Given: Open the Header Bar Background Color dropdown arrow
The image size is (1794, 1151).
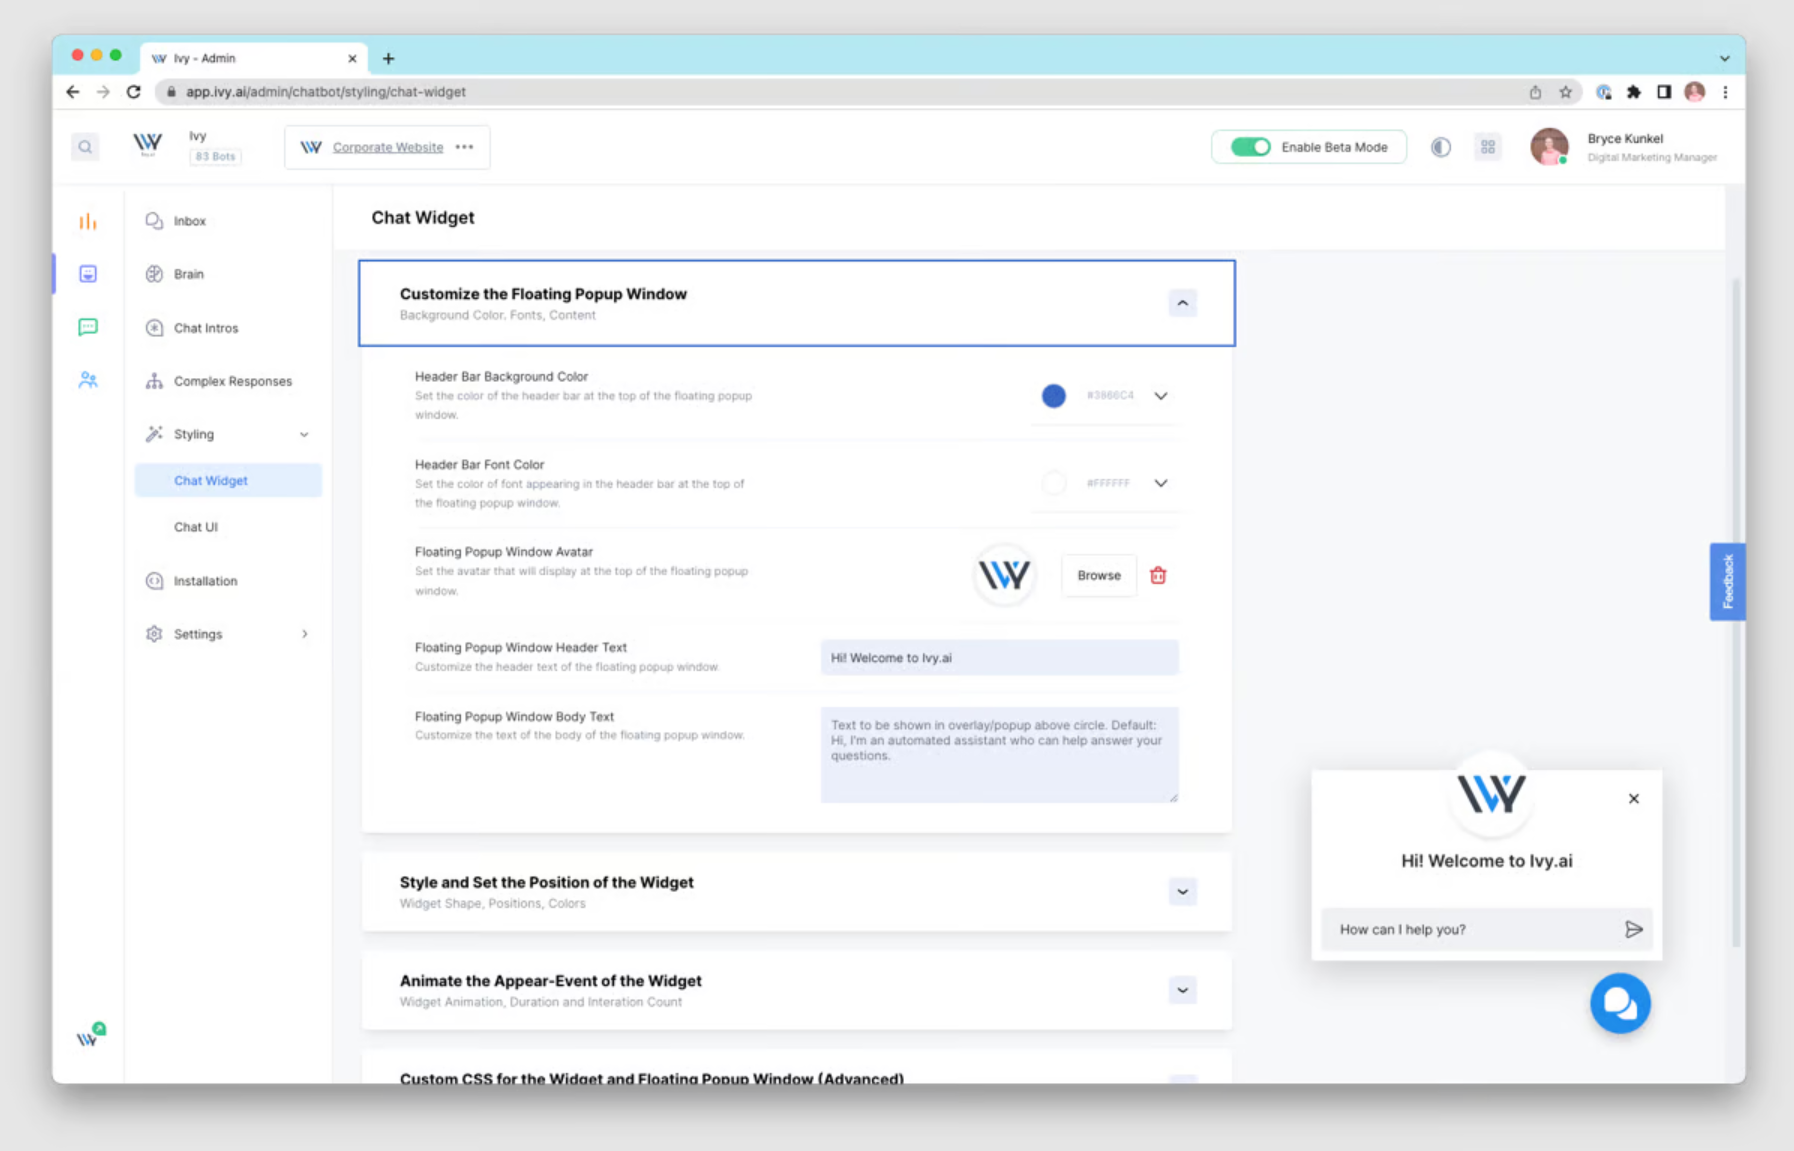Looking at the screenshot, I should tap(1160, 396).
